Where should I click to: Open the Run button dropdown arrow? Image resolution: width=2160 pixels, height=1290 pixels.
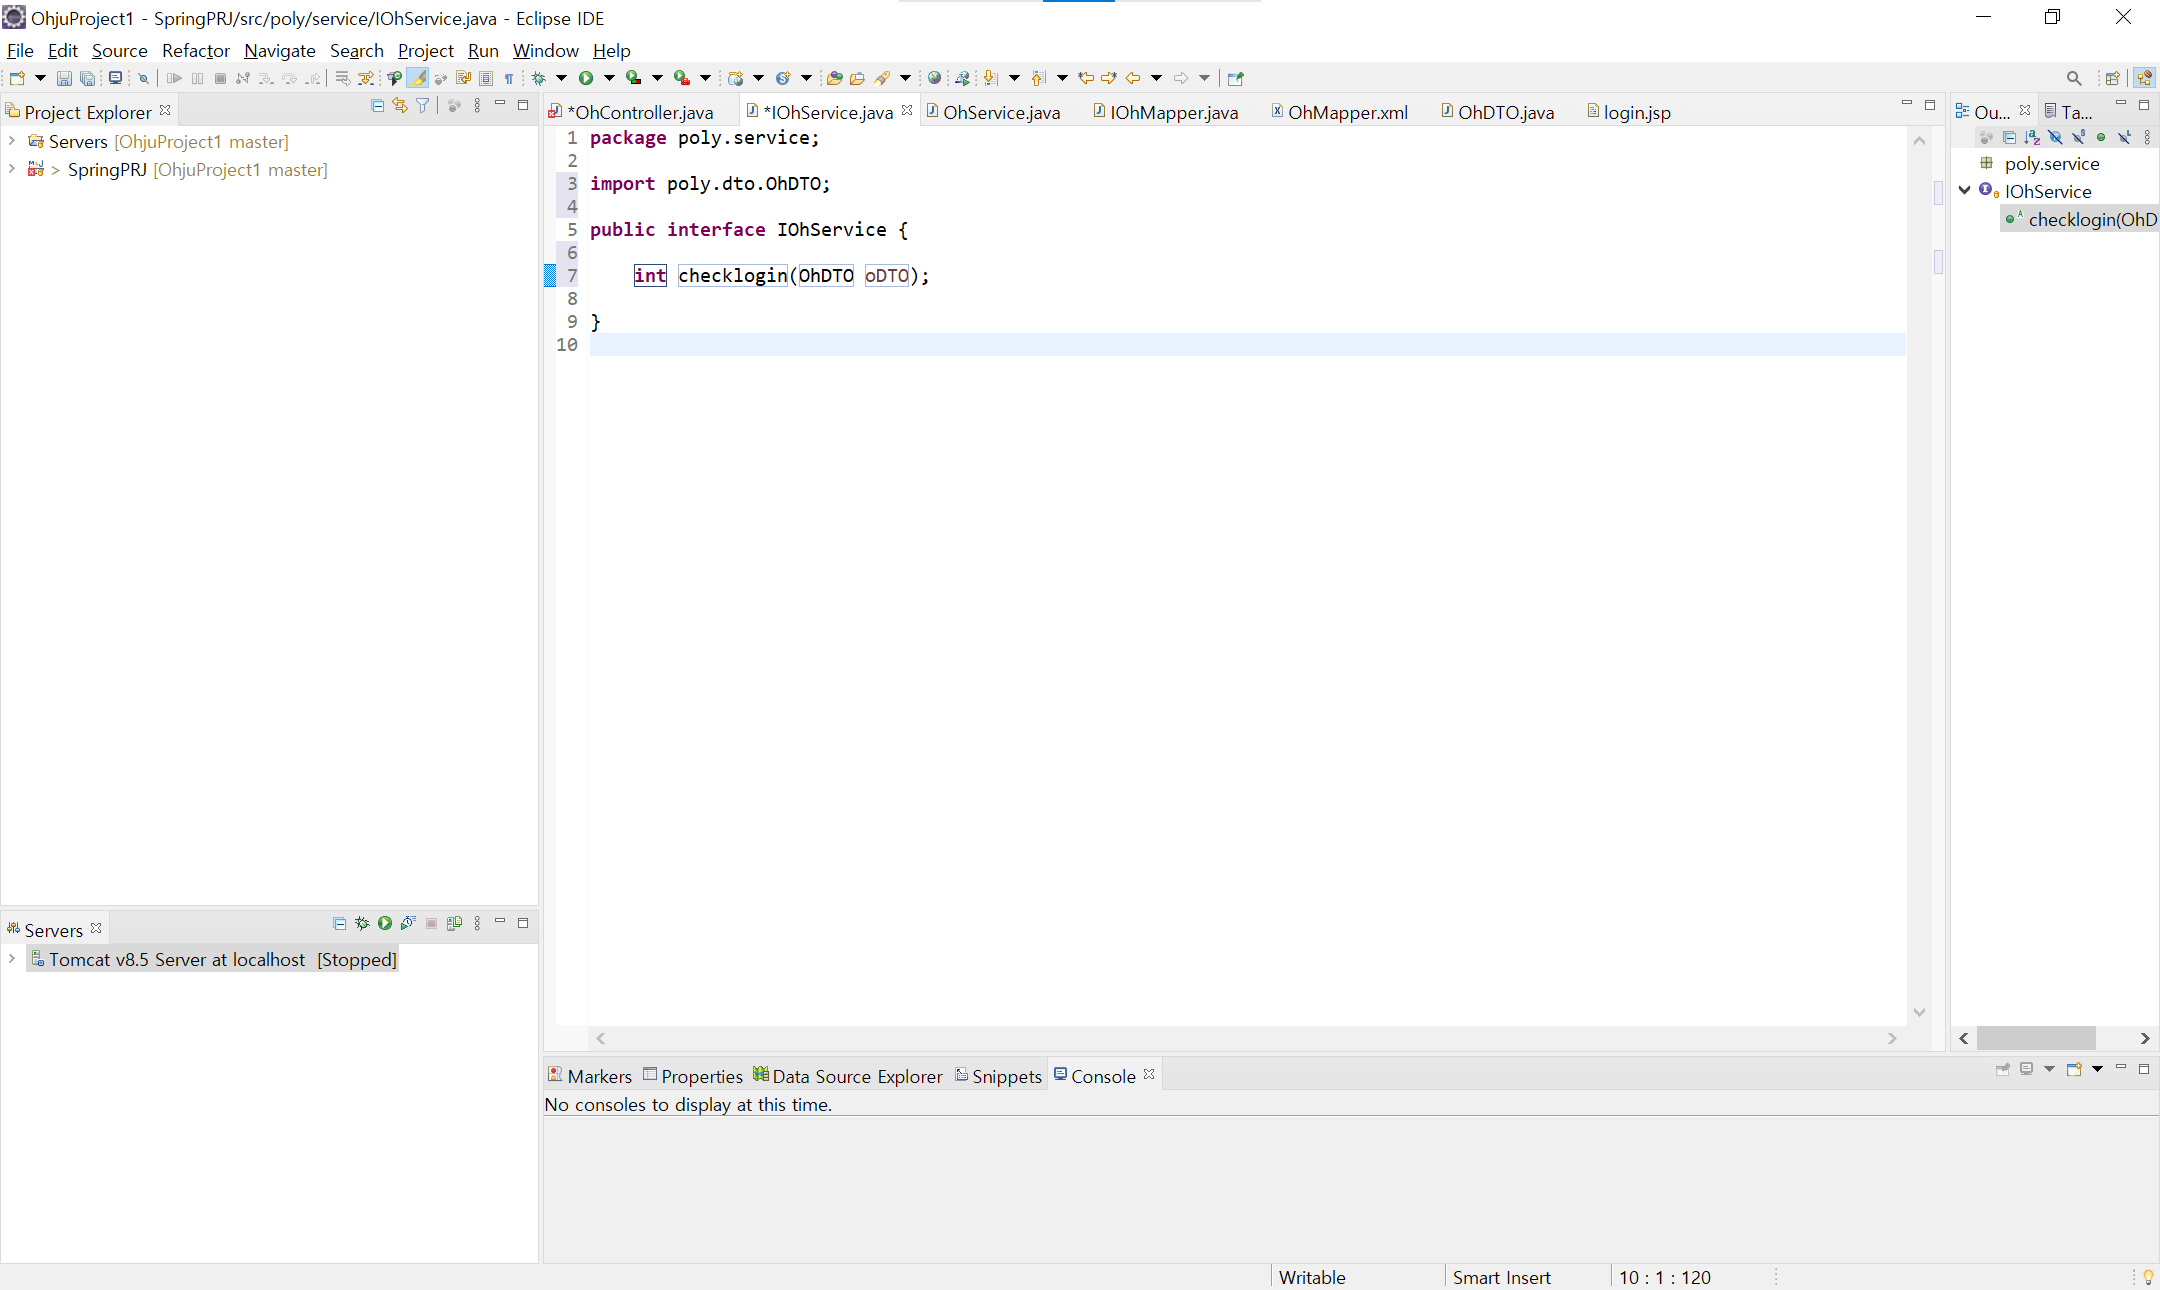(609, 78)
